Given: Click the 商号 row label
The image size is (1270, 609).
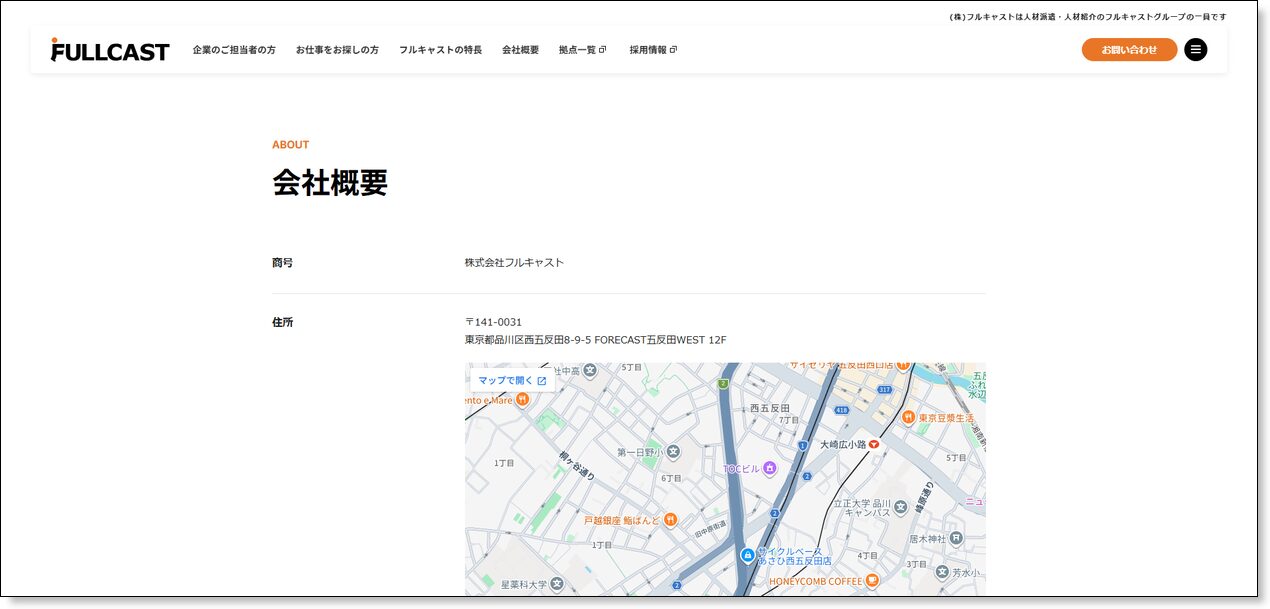Looking at the screenshot, I should (282, 263).
